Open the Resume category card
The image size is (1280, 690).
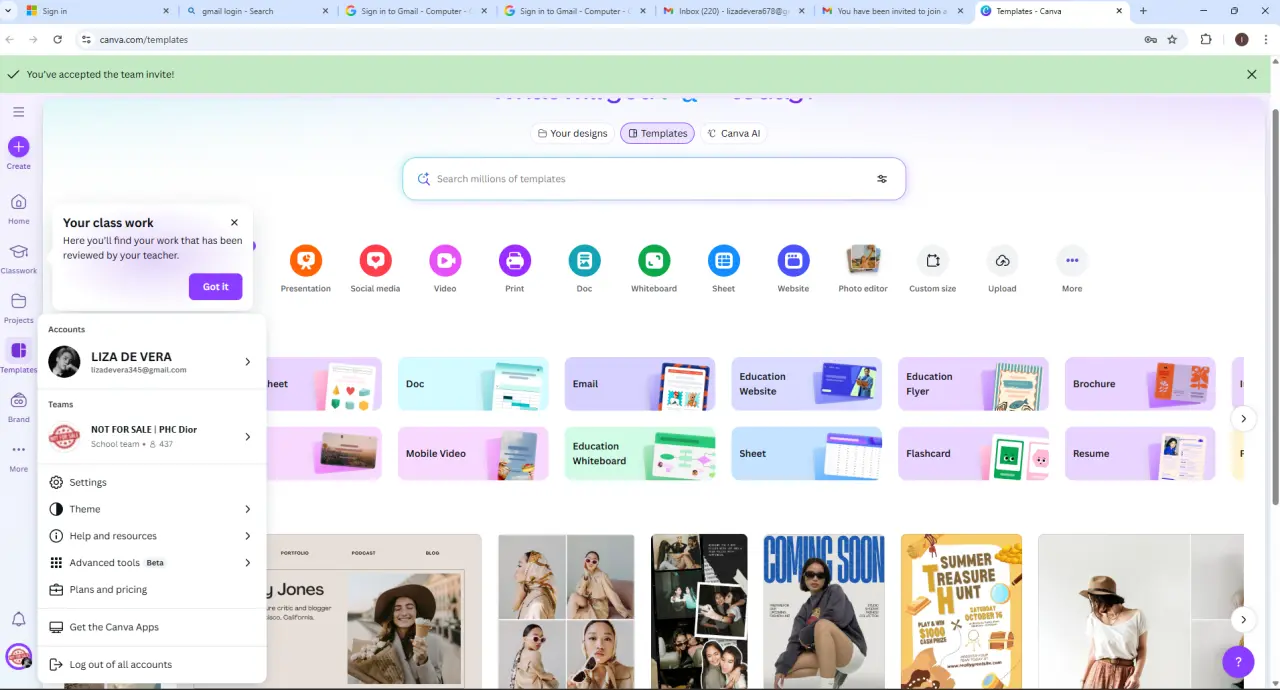pos(1140,454)
